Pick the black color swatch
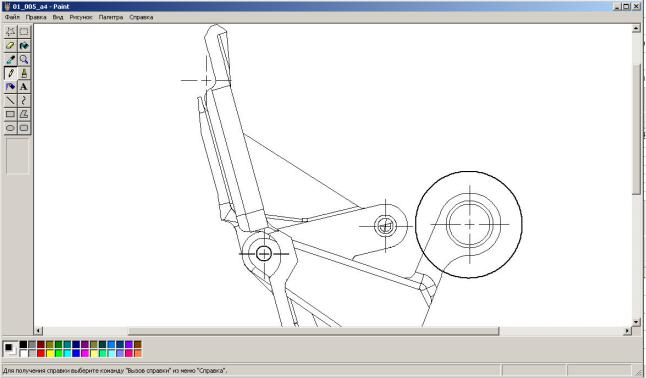The height and width of the screenshot is (378, 646). [23, 345]
